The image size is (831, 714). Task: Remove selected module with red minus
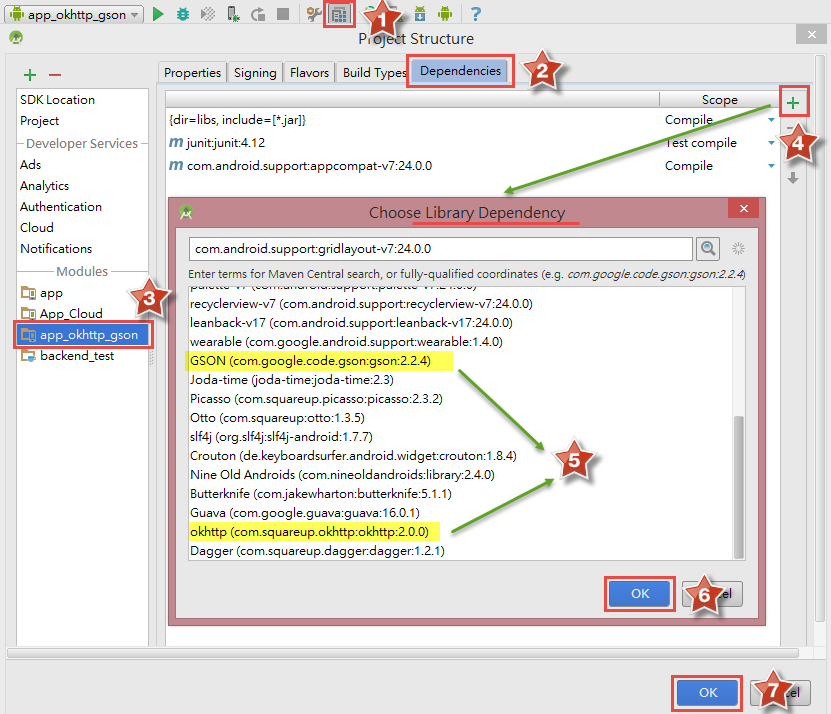pos(55,75)
